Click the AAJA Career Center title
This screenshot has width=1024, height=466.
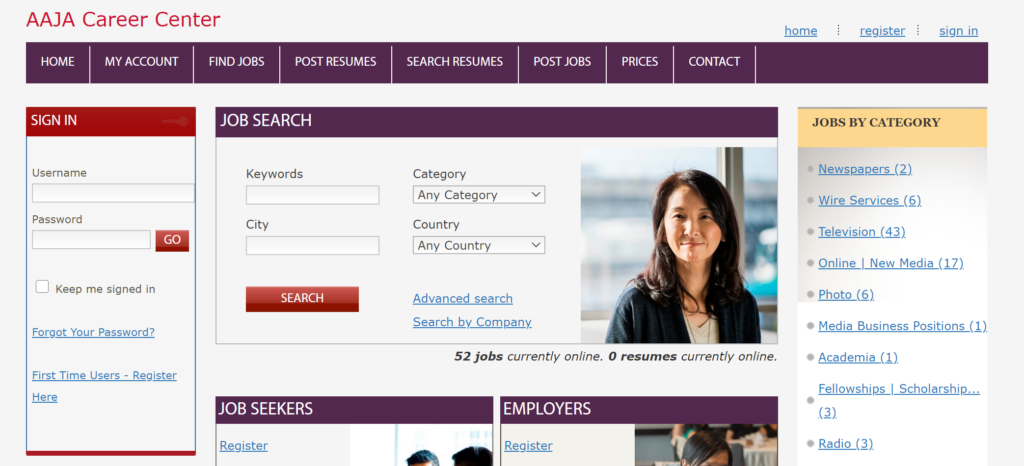pos(123,20)
